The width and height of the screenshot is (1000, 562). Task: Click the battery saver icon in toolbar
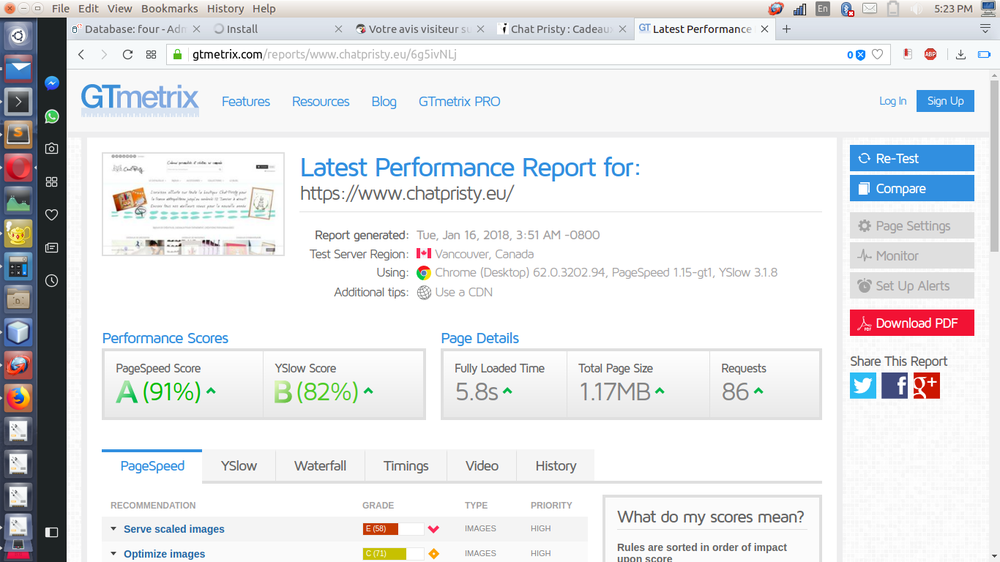[x=984, y=54]
